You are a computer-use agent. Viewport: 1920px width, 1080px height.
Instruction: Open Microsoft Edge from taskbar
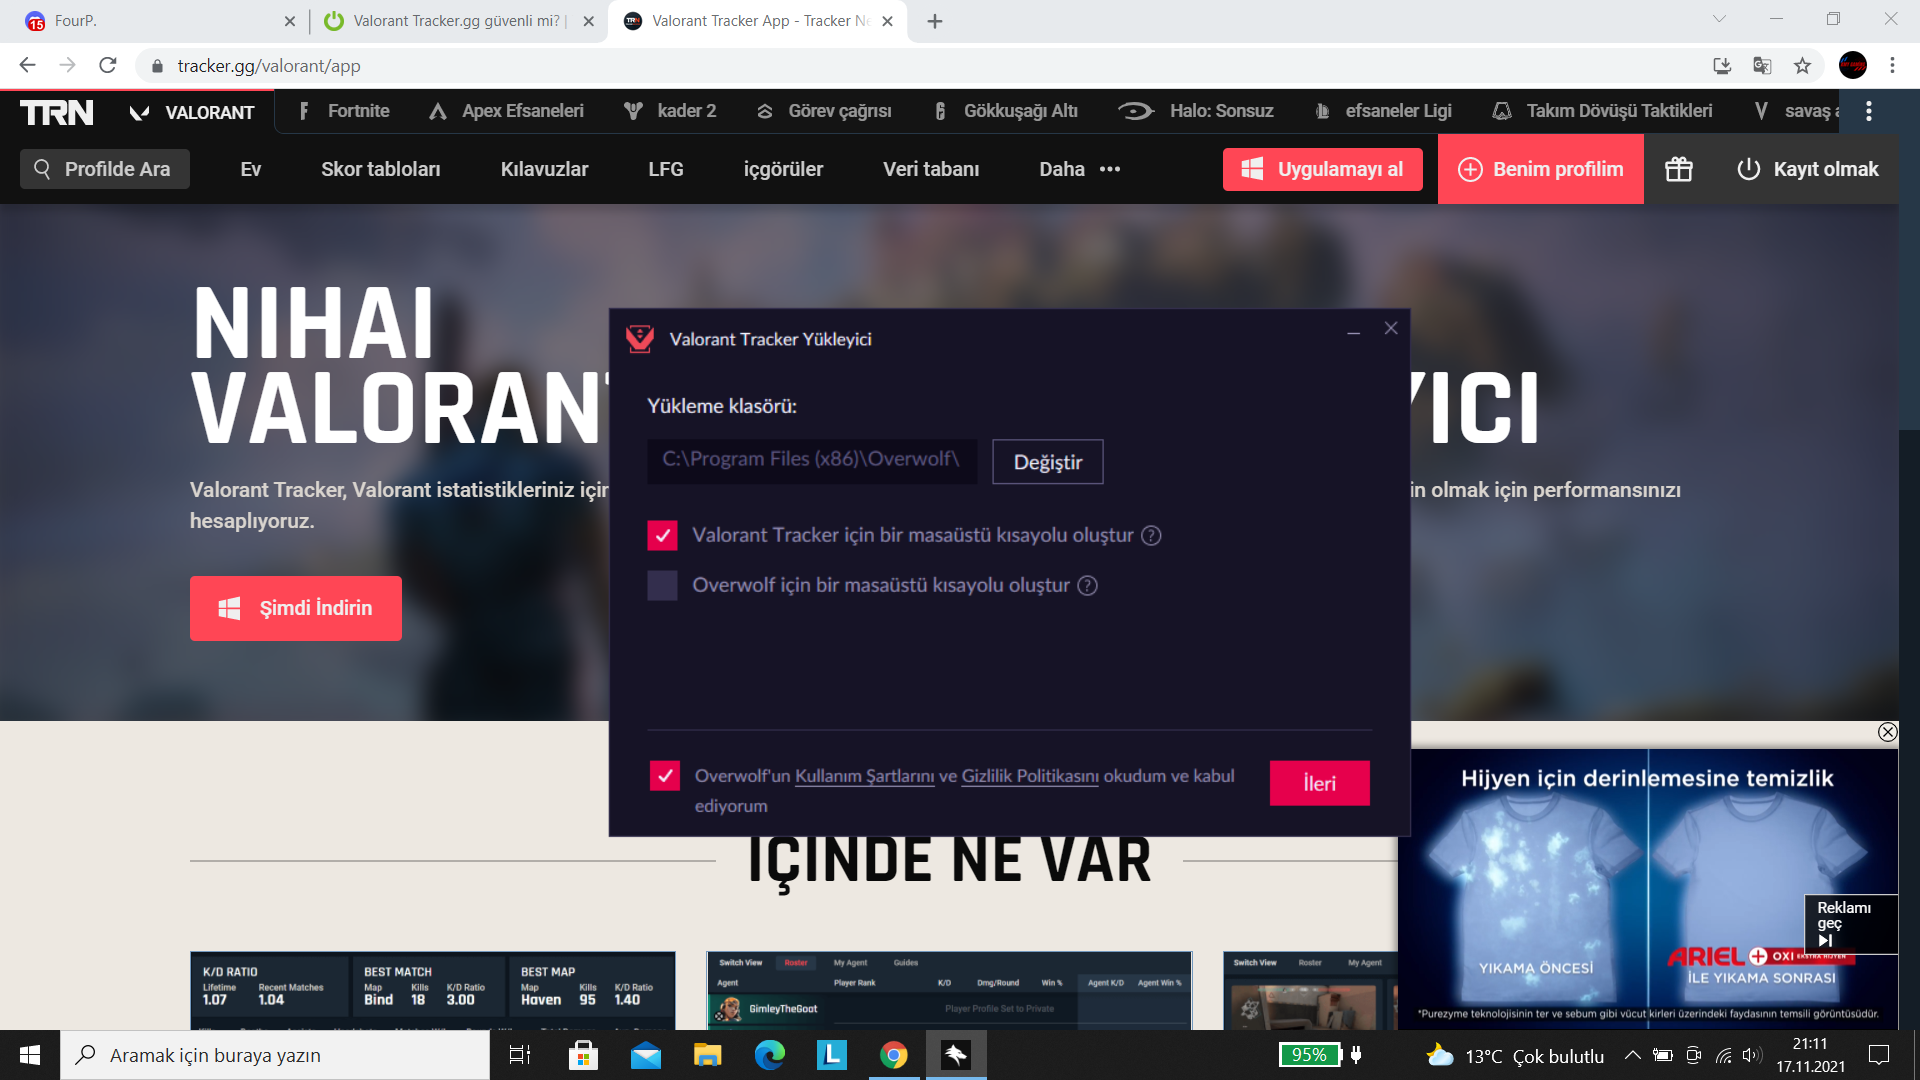(x=770, y=1055)
